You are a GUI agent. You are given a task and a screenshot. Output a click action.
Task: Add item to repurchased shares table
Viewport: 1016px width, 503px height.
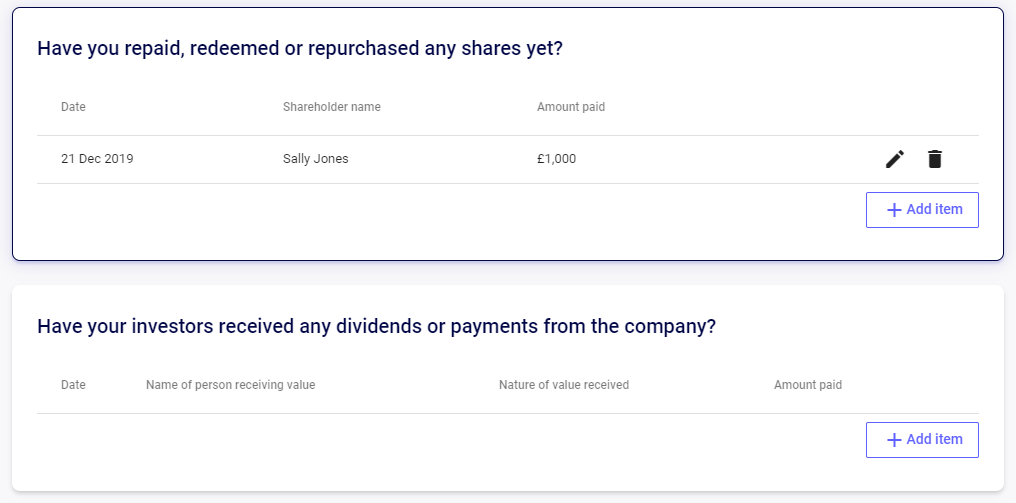pyautogui.click(x=922, y=210)
